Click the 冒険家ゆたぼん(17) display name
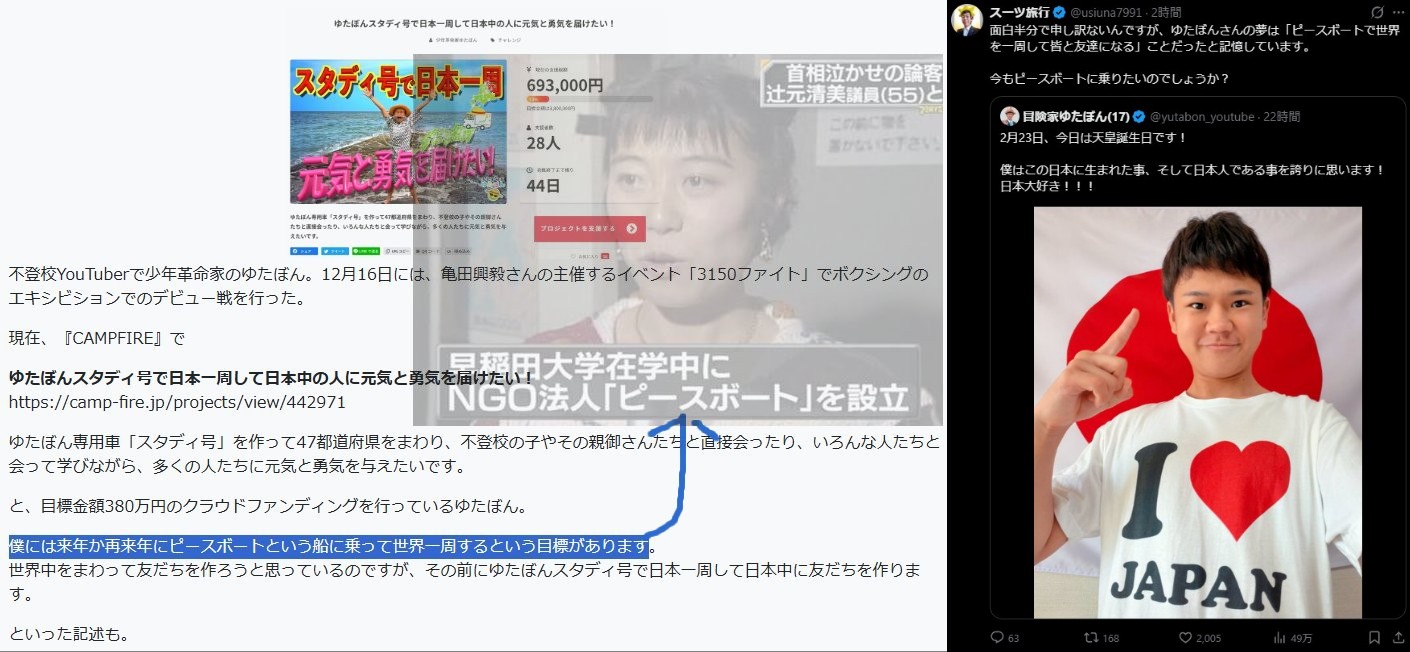 point(1077,116)
